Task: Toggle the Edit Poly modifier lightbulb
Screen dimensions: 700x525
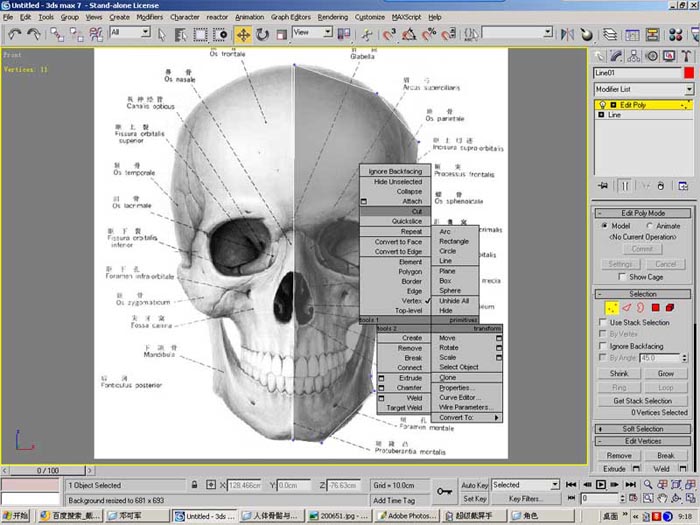Action: (602, 105)
